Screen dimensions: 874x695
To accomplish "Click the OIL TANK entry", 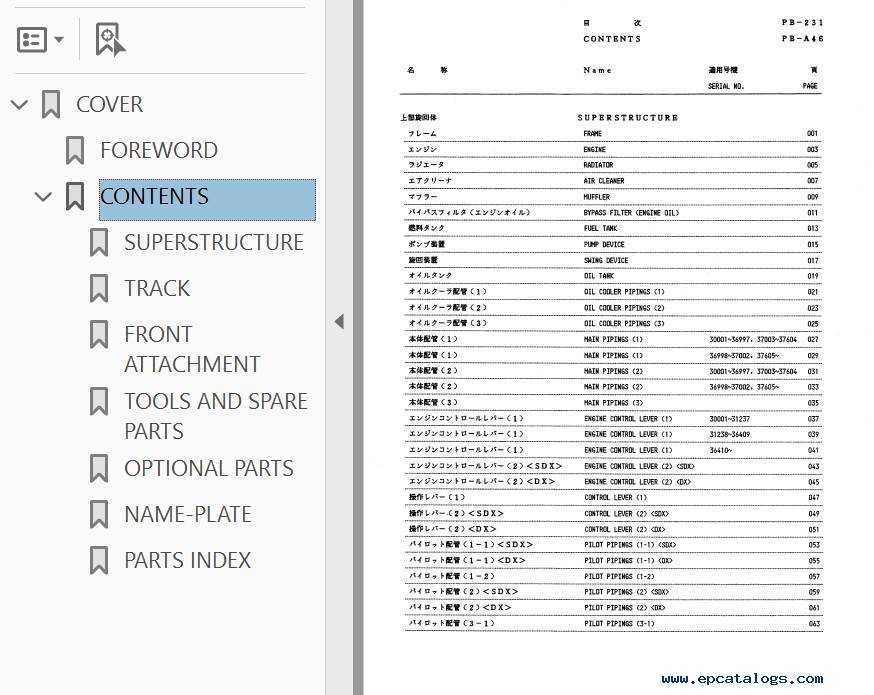I will click(x=599, y=276).
